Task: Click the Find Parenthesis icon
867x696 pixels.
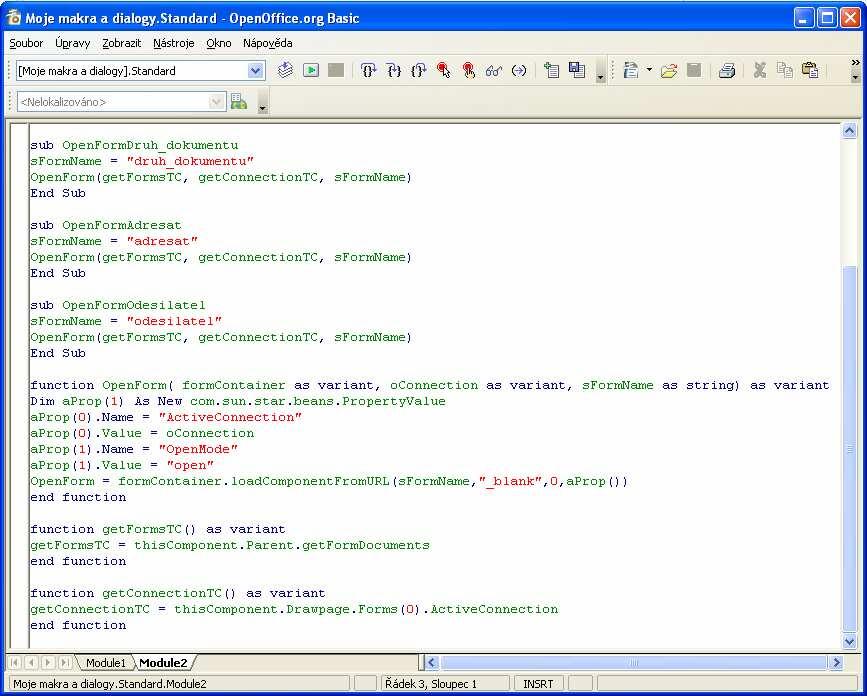Action: [x=519, y=70]
